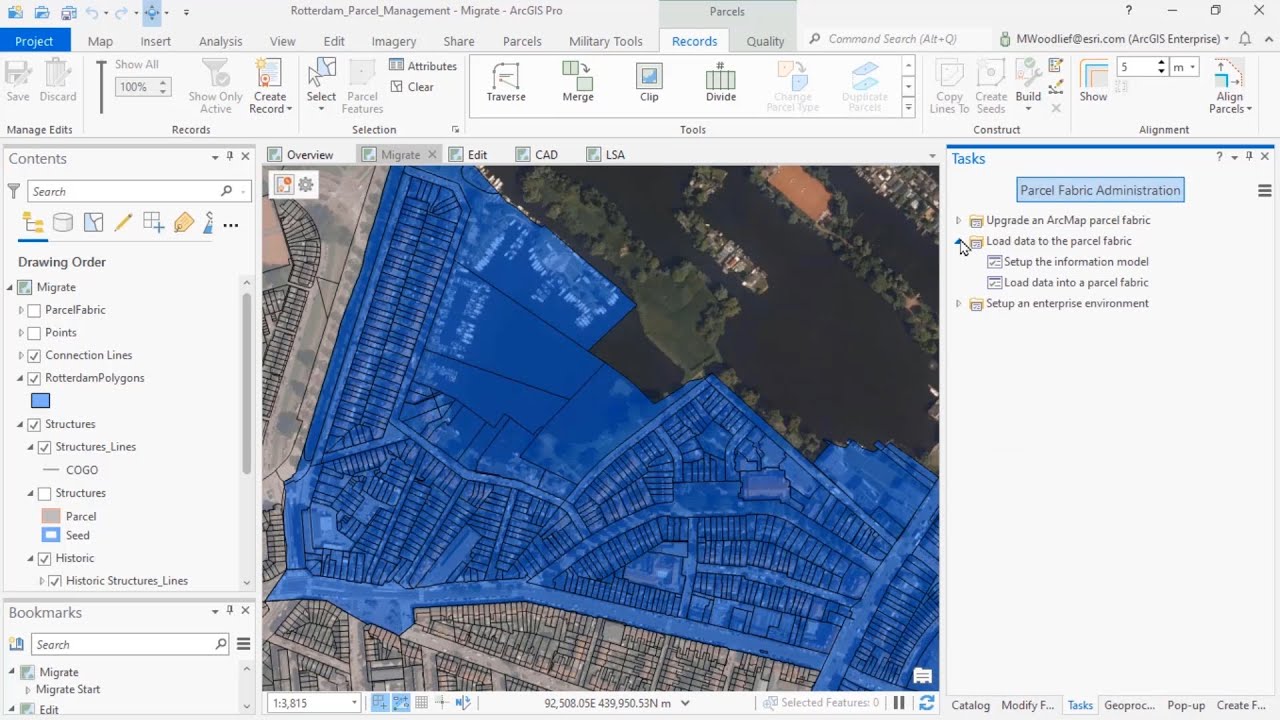
Task: Open the map pop-up message icon
Action: 922,676
